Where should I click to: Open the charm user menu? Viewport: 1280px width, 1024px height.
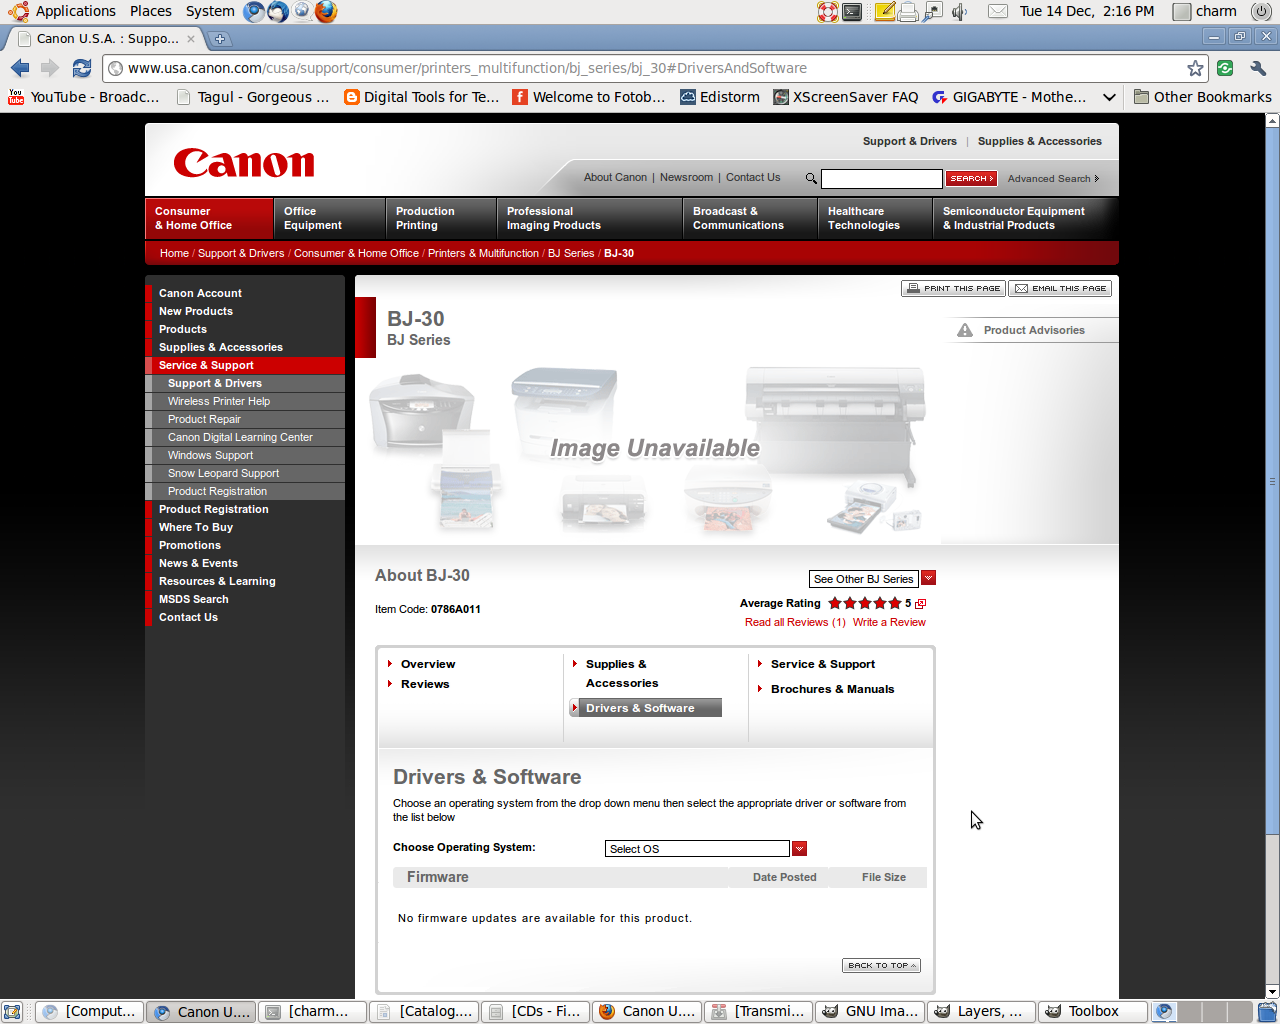coord(1205,11)
